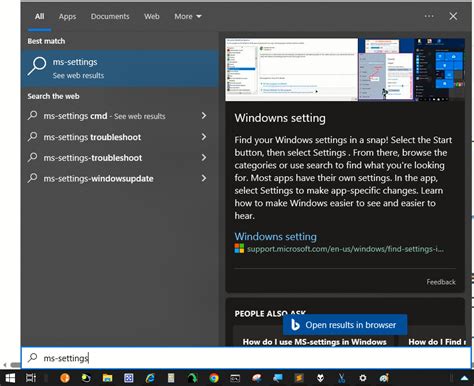Open the blue 'Windows setting' link
The width and height of the screenshot is (474, 386).
275,236
